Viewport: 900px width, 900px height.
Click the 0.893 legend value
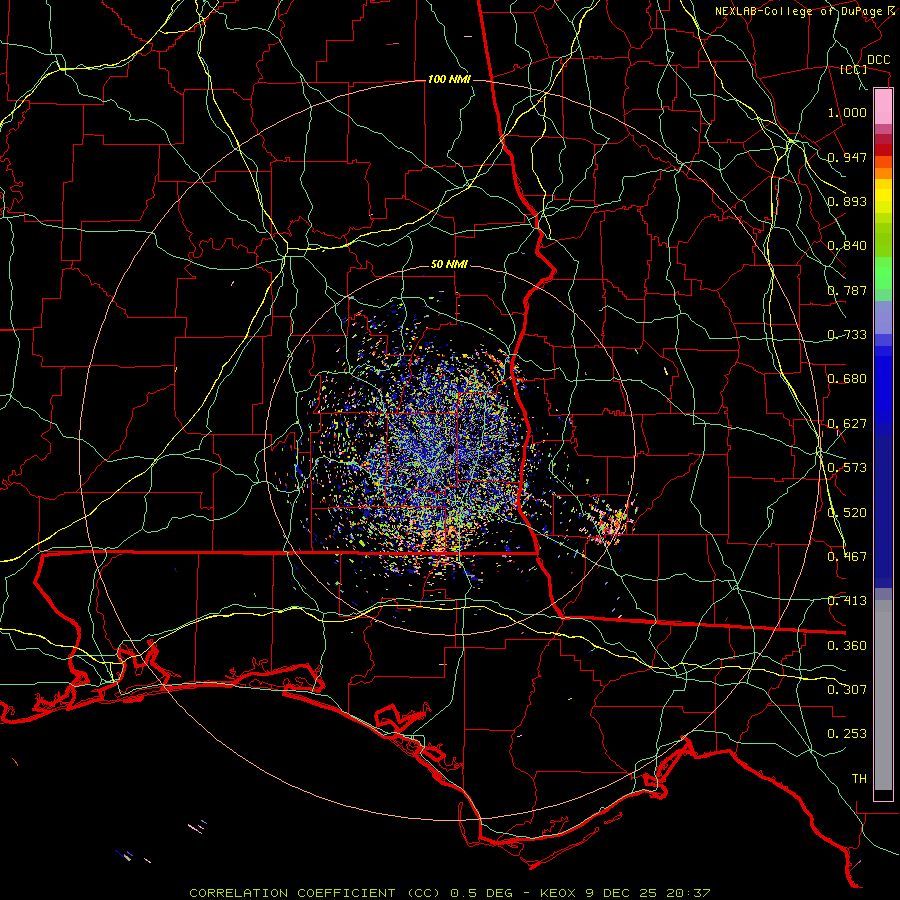(x=847, y=201)
